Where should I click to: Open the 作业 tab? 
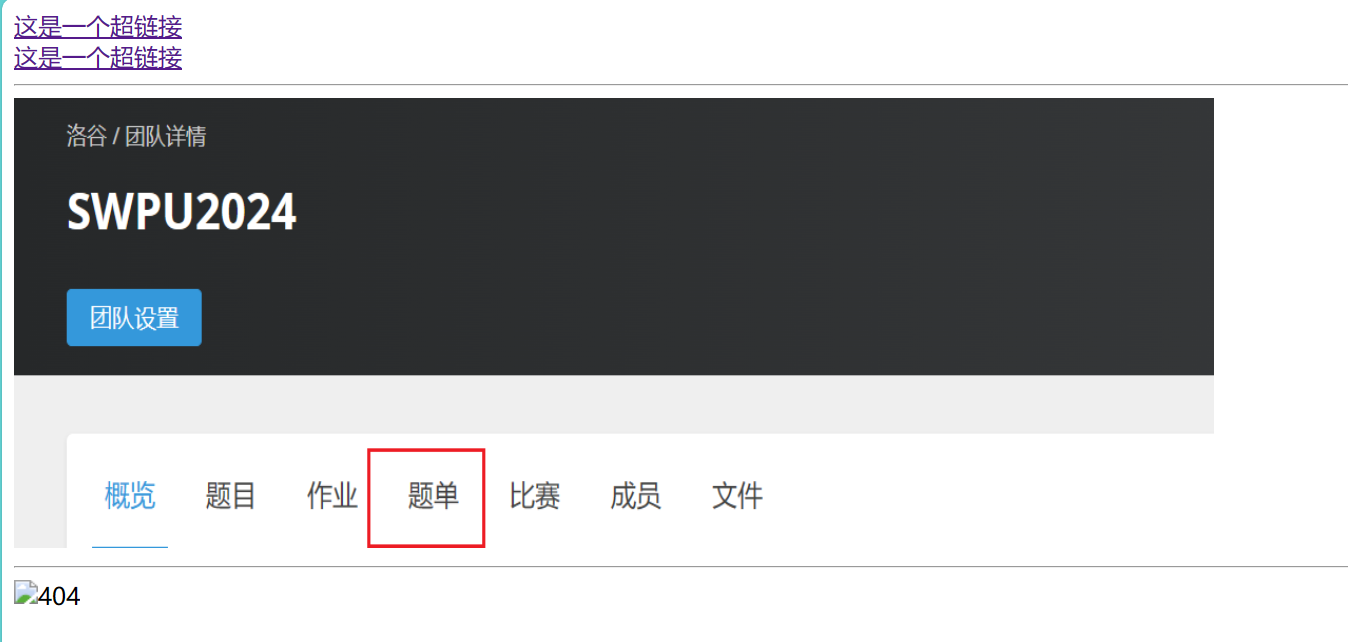[332, 496]
